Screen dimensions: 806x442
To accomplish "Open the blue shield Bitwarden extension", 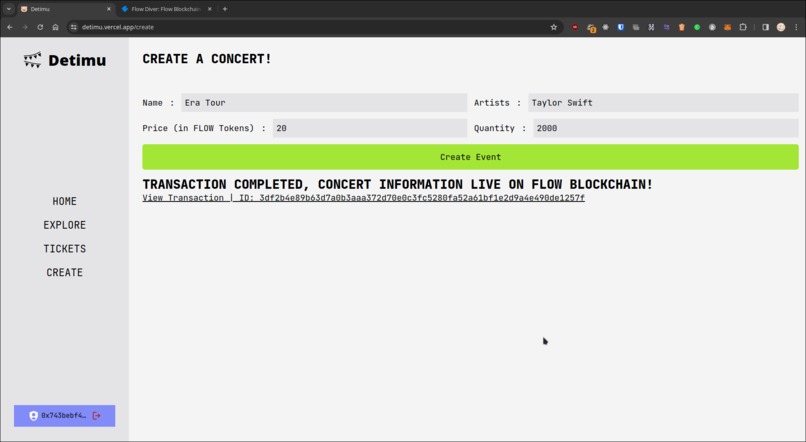I will [620, 27].
